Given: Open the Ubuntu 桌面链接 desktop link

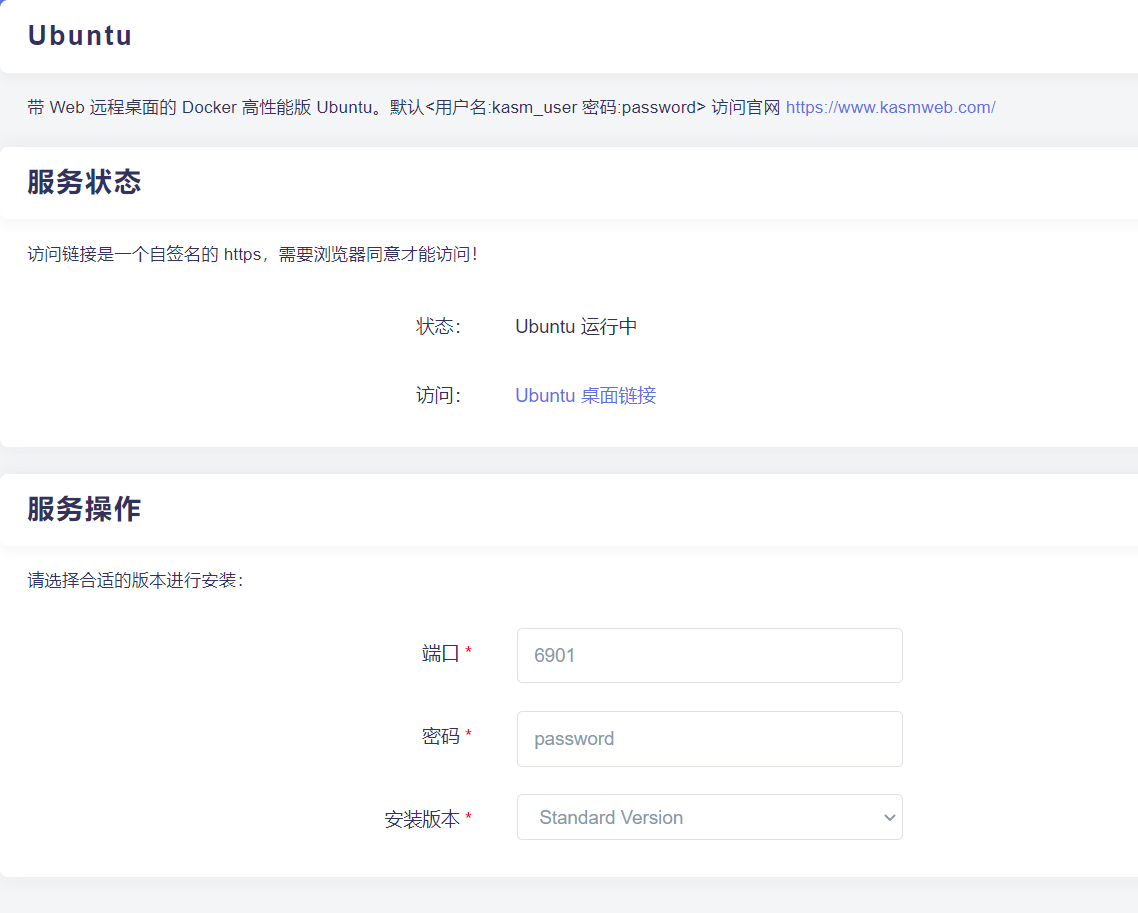Looking at the screenshot, I should pyautogui.click(x=585, y=395).
